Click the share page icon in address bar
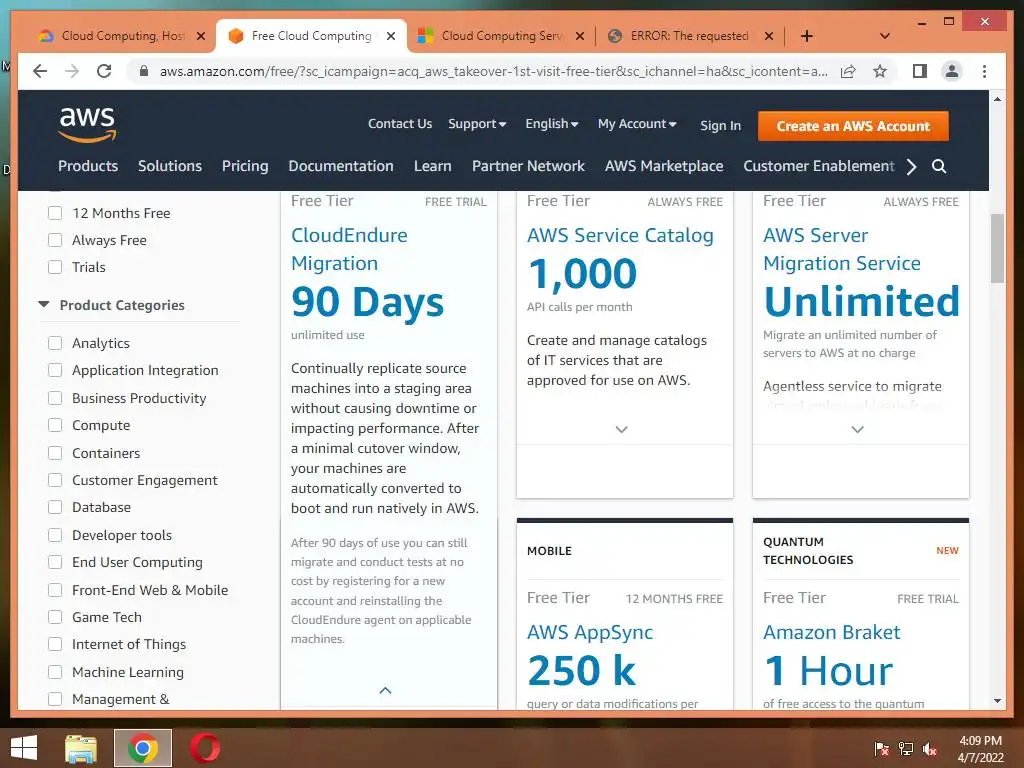The width and height of the screenshot is (1024, 768). [x=848, y=71]
